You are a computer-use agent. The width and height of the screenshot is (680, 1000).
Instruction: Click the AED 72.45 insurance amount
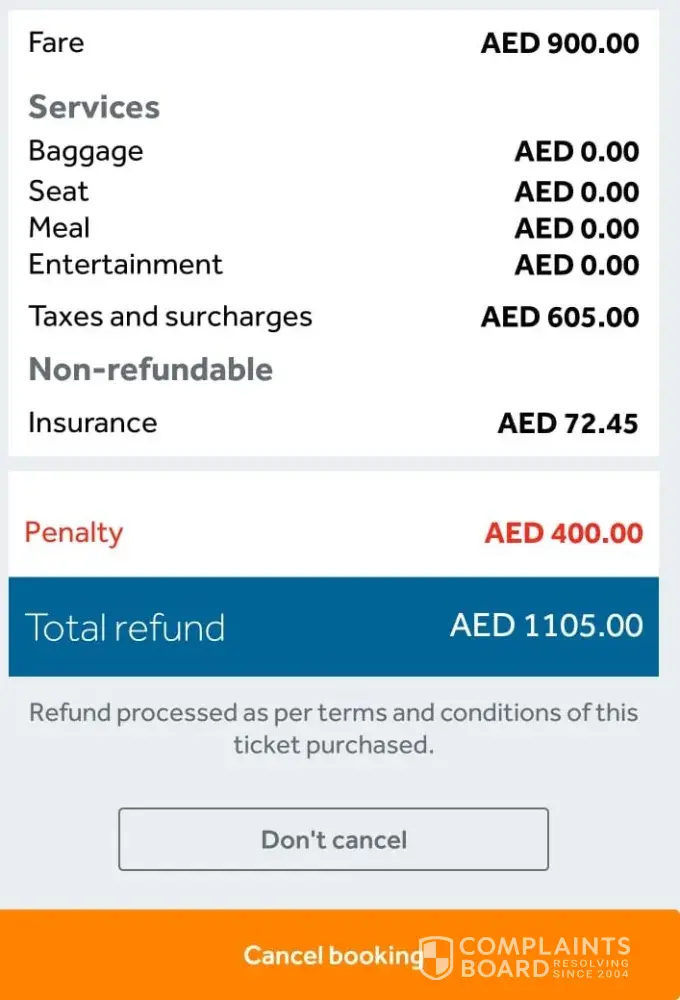point(567,423)
